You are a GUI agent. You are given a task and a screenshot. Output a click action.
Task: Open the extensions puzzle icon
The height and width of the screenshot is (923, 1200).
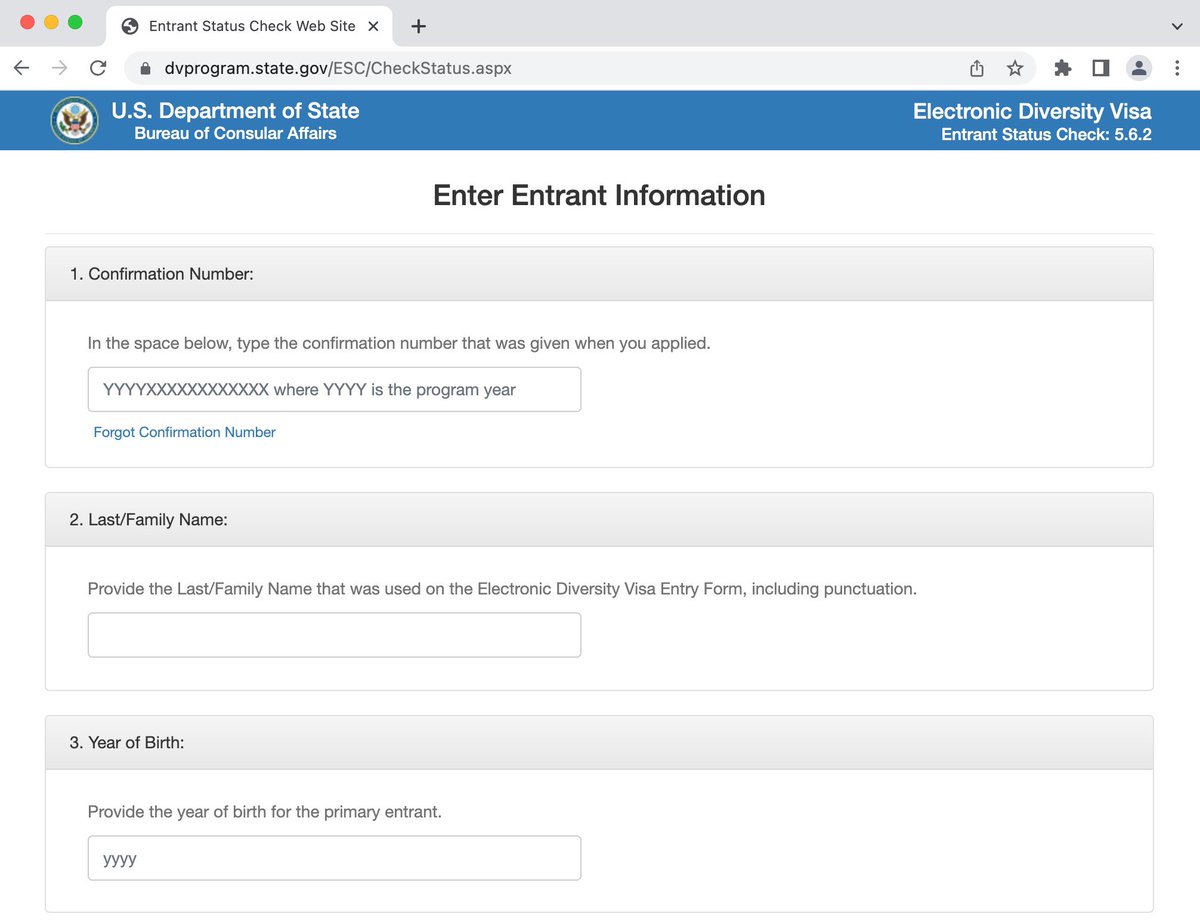(x=1063, y=68)
